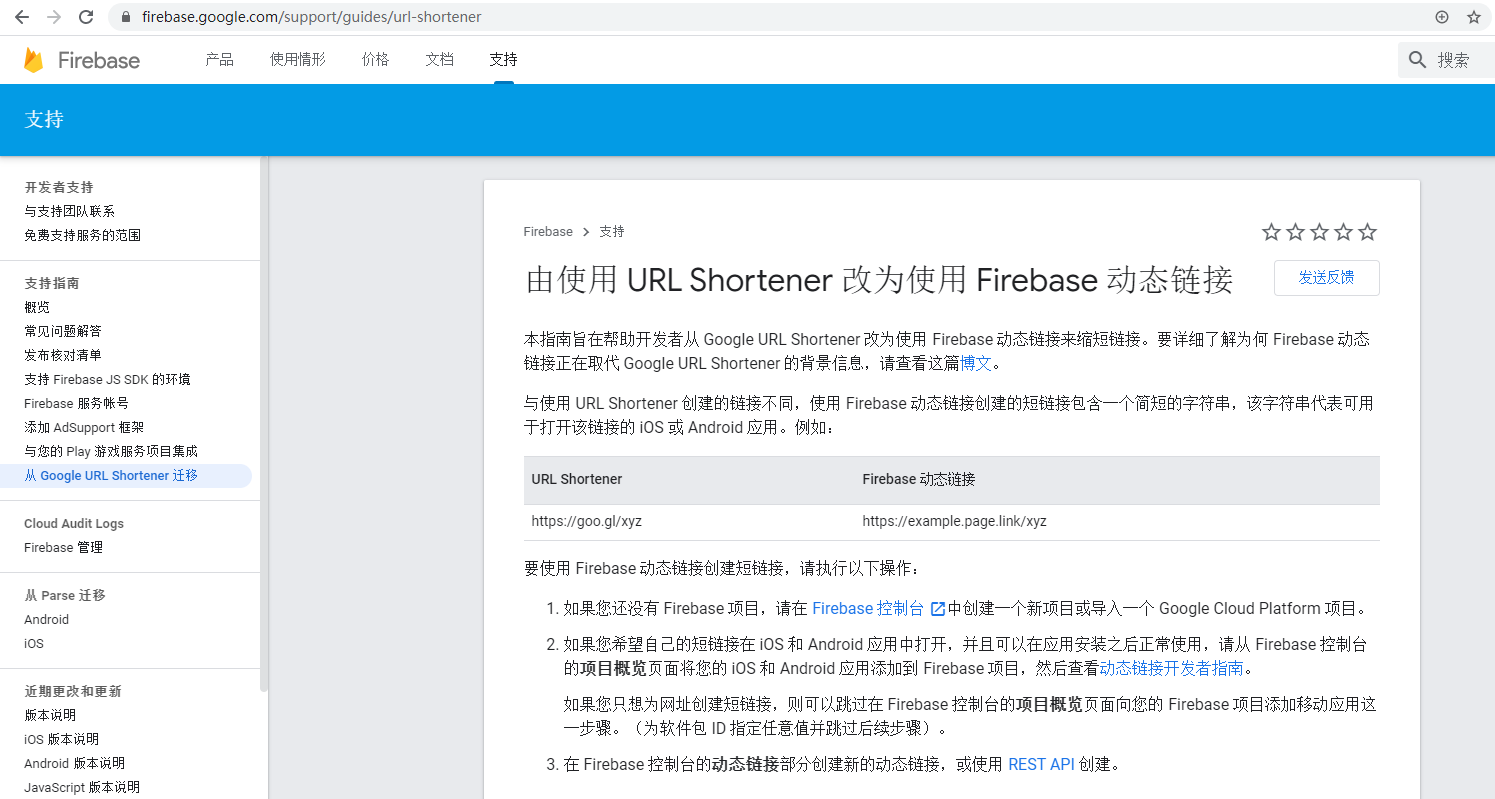Click the zoom plus icon in address bar

(x=1441, y=17)
